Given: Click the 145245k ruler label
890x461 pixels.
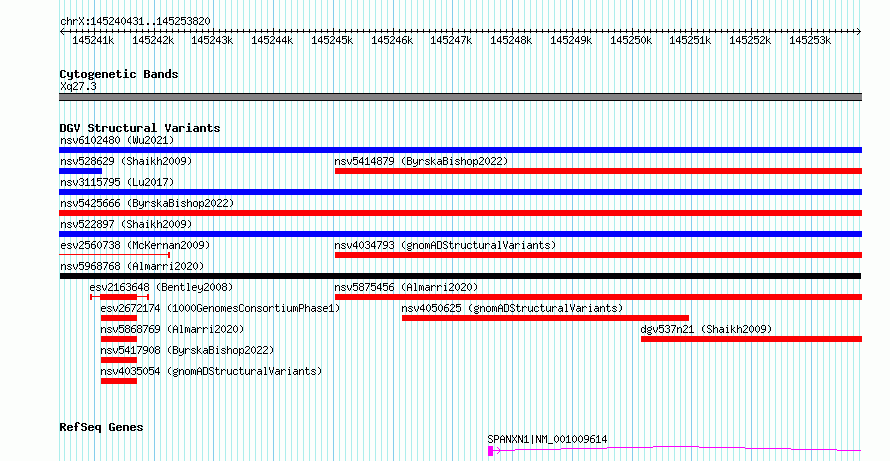Looking at the screenshot, I should coord(332,40).
